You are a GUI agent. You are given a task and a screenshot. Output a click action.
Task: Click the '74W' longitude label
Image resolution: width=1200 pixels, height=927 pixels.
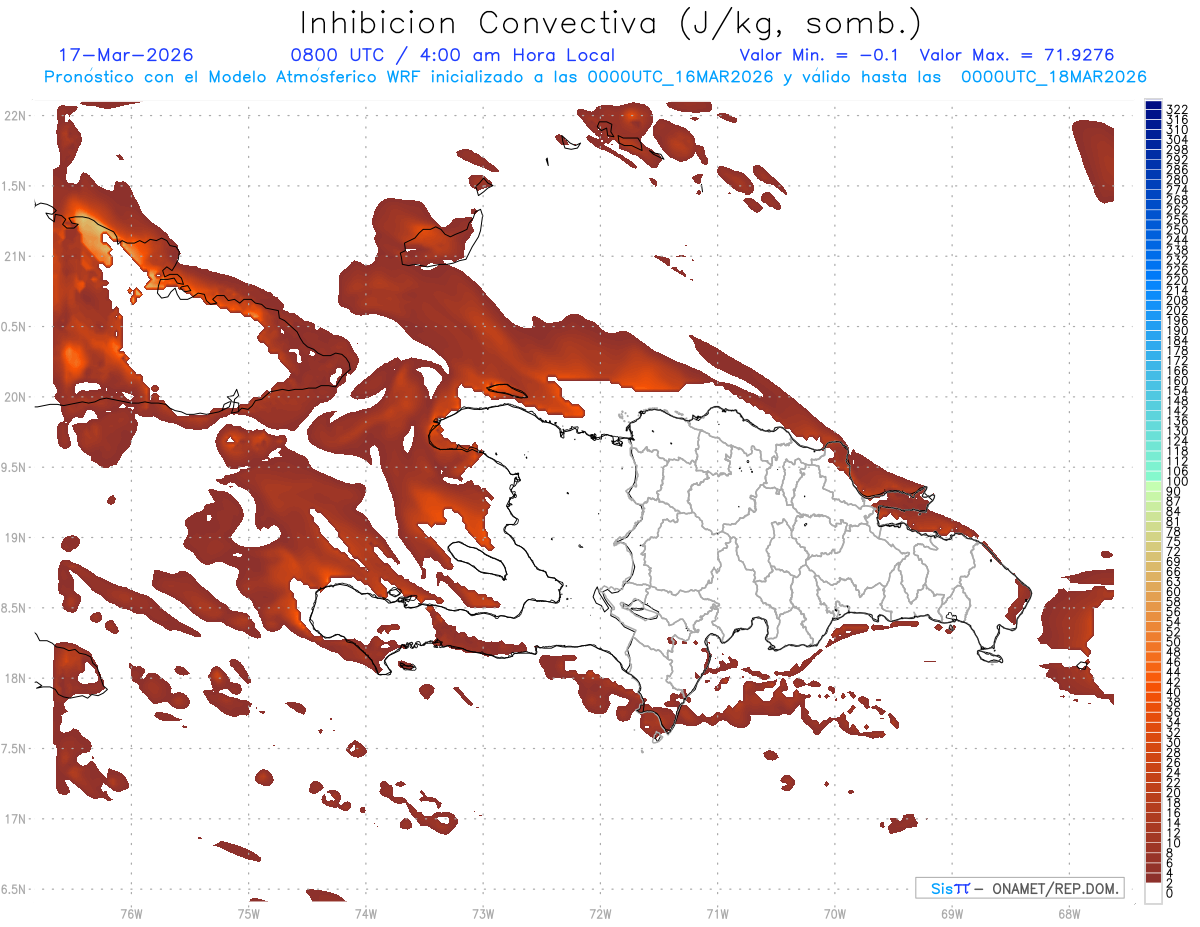click(x=365, y=912)
